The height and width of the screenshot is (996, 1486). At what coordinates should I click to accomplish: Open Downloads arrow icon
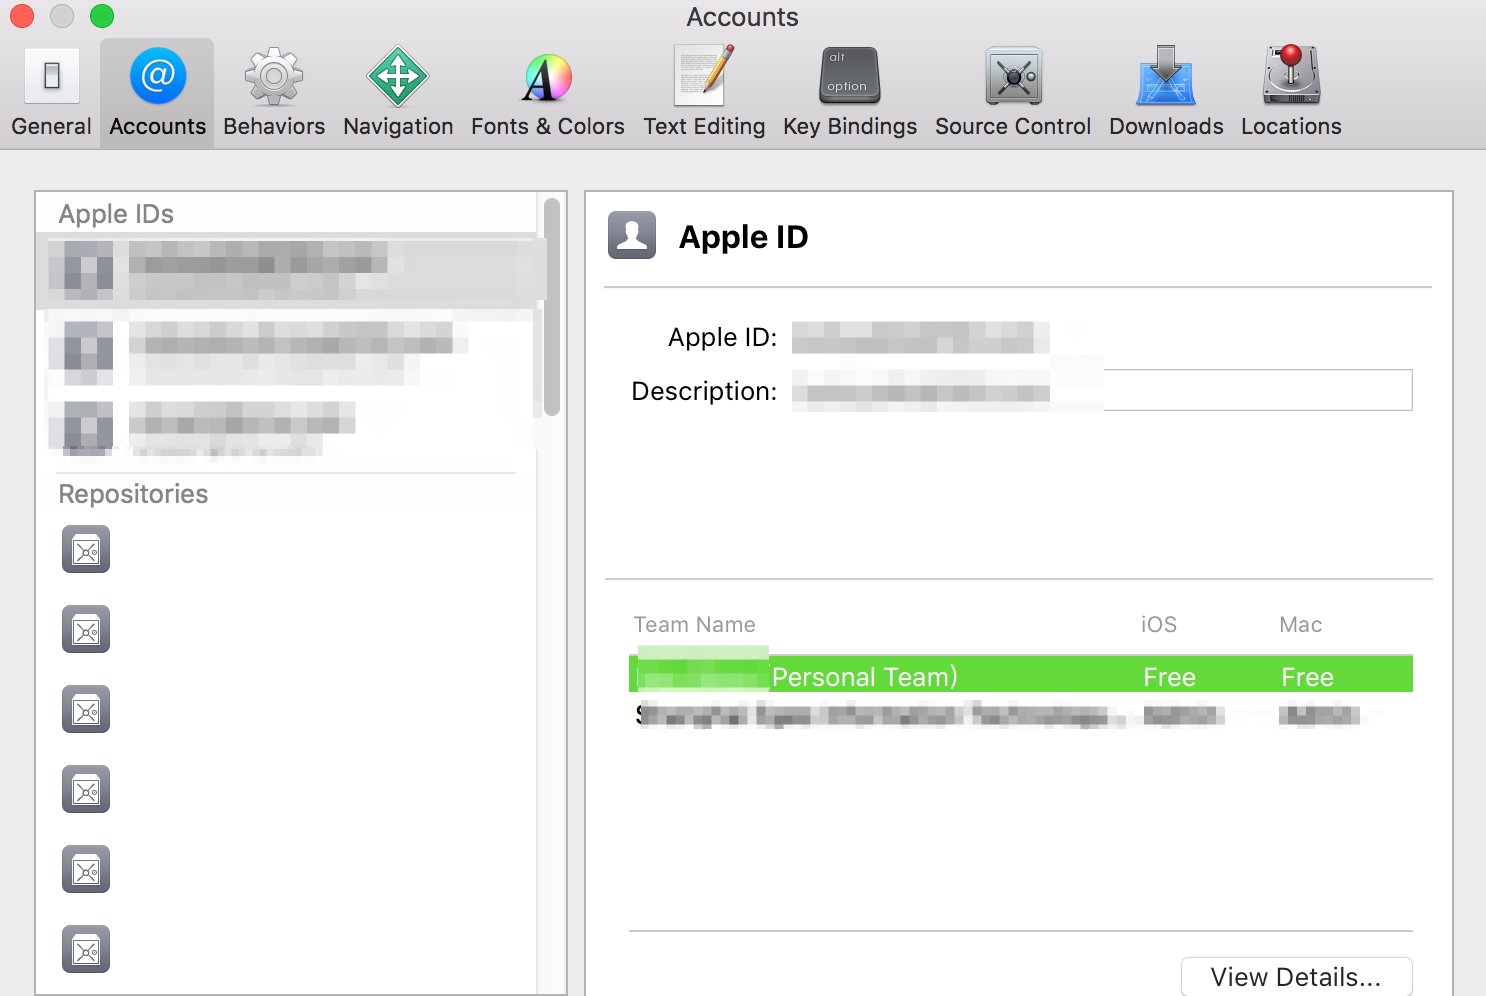click(x=1166, y=76)
